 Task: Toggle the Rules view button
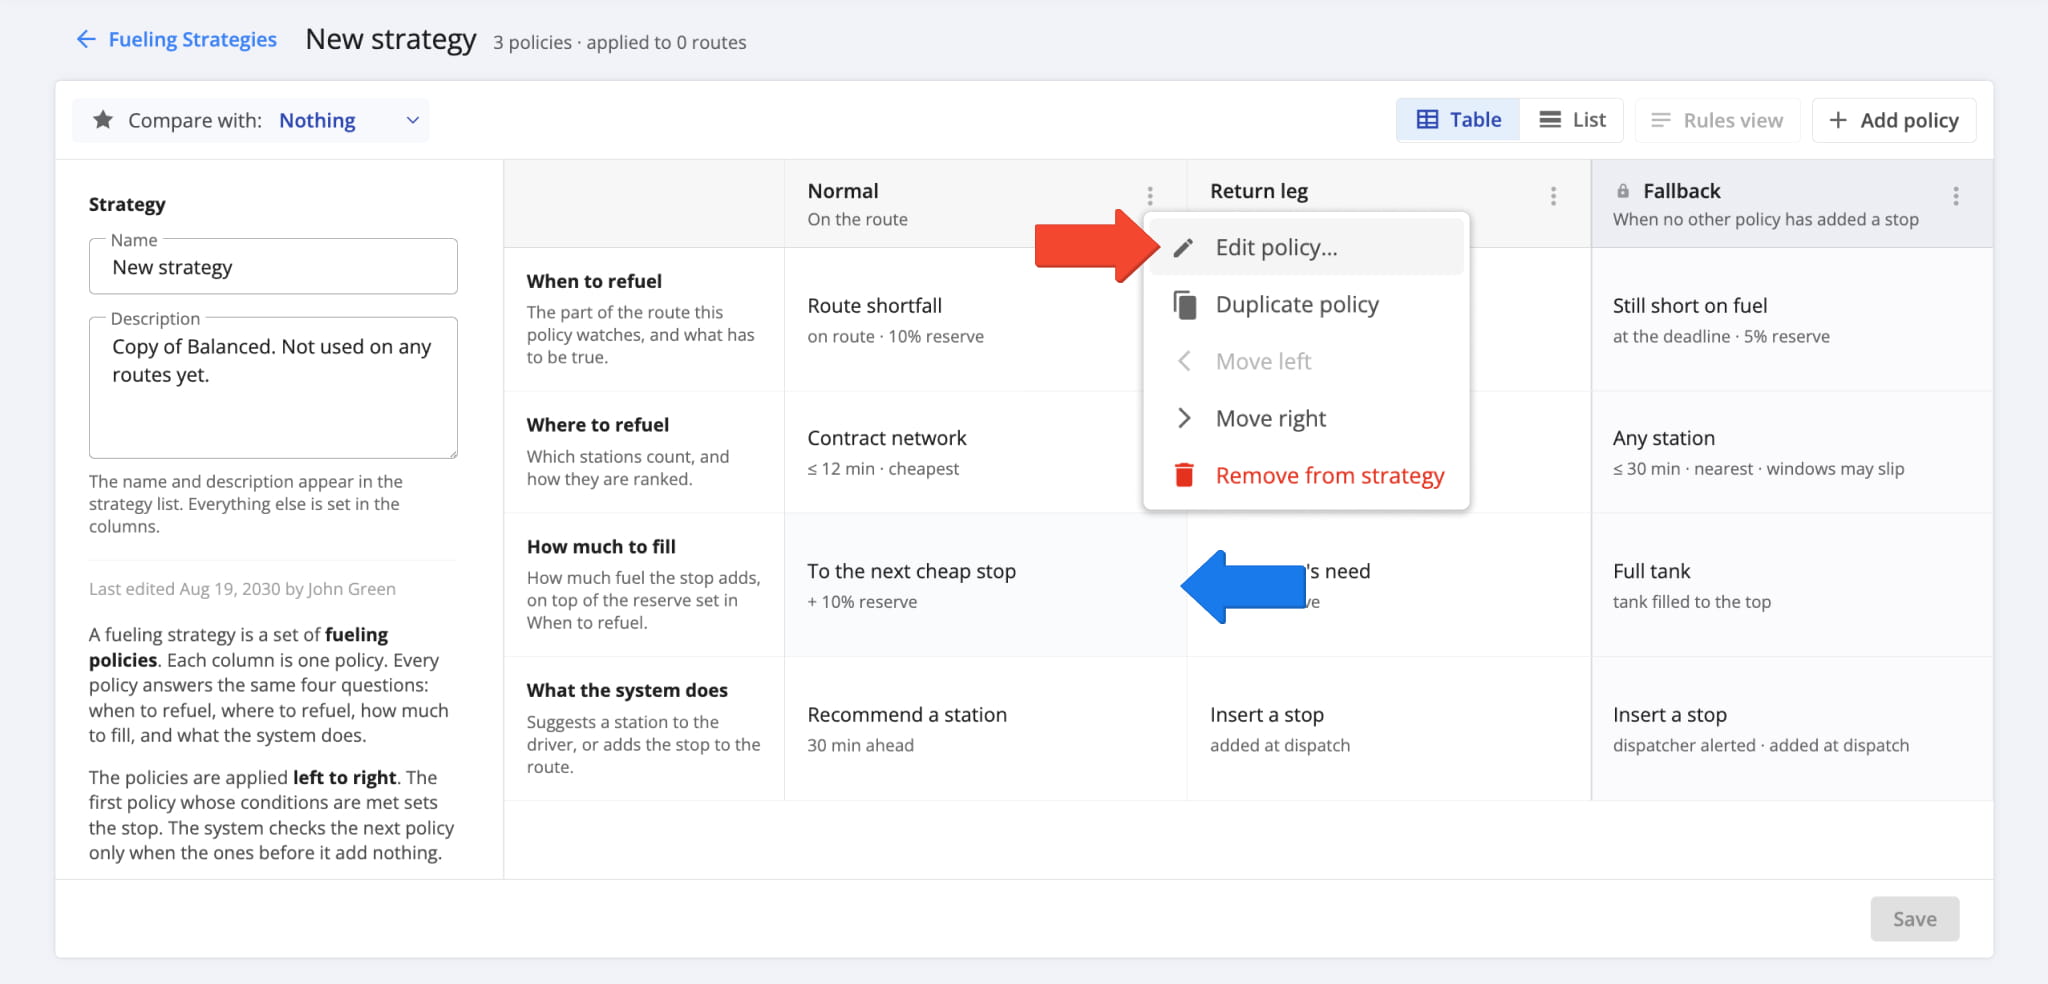[x=1717, y=120]
